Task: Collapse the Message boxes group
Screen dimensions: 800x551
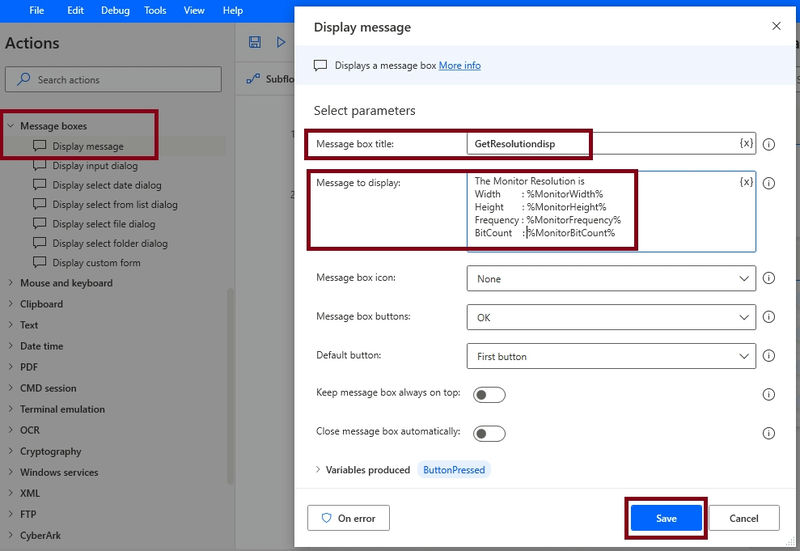Action: (11, 126)
